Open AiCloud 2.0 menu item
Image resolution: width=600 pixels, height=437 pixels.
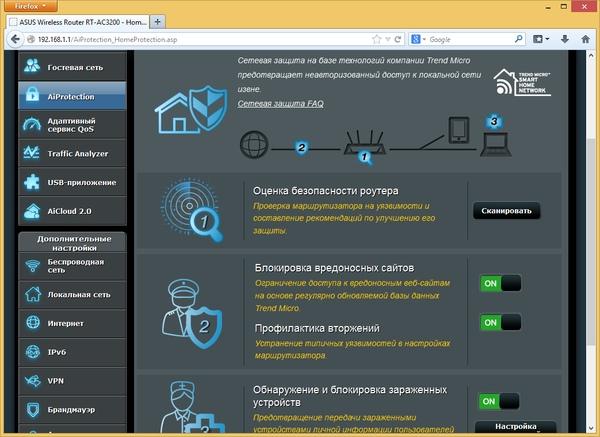tap(72, 211)
